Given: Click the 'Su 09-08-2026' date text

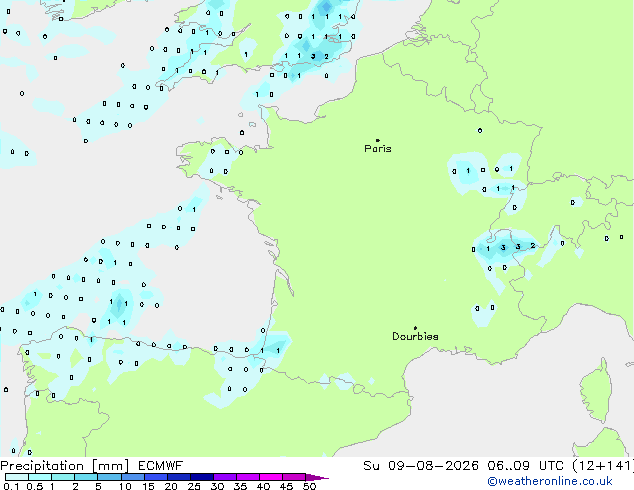Looking at the screenshot, I should [x=421, y=466].
